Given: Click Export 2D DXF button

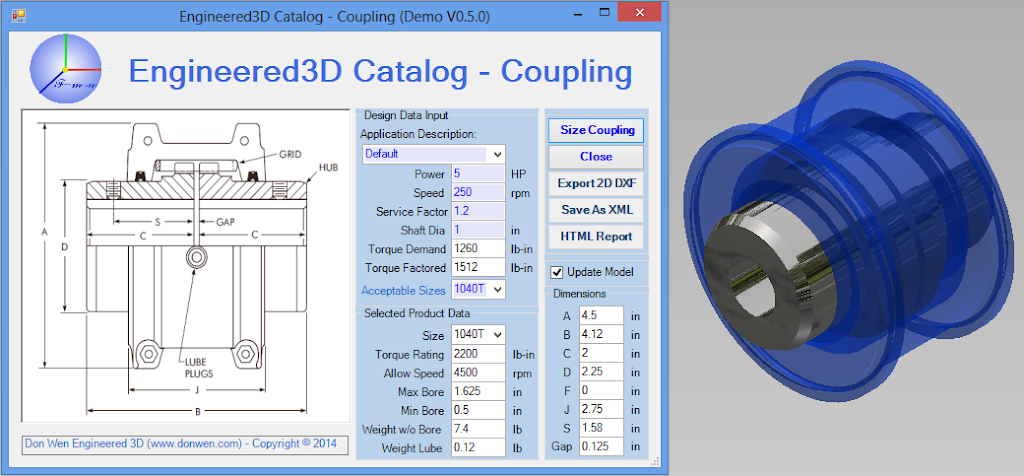Looking at the screenshot, I should (596, 183).
